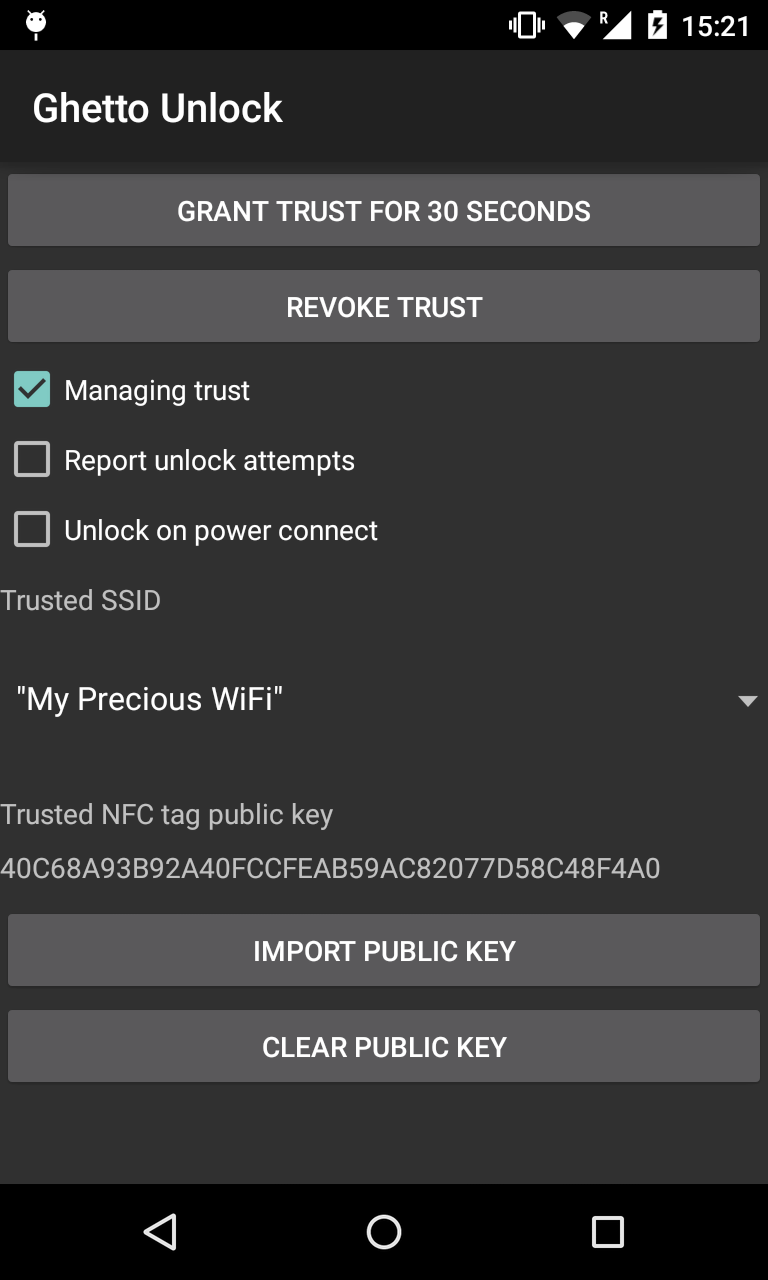This screenshot has height=1280, width=768.
Task: Enable Report unlock attempts checkbox
Action: coord(32,460)
